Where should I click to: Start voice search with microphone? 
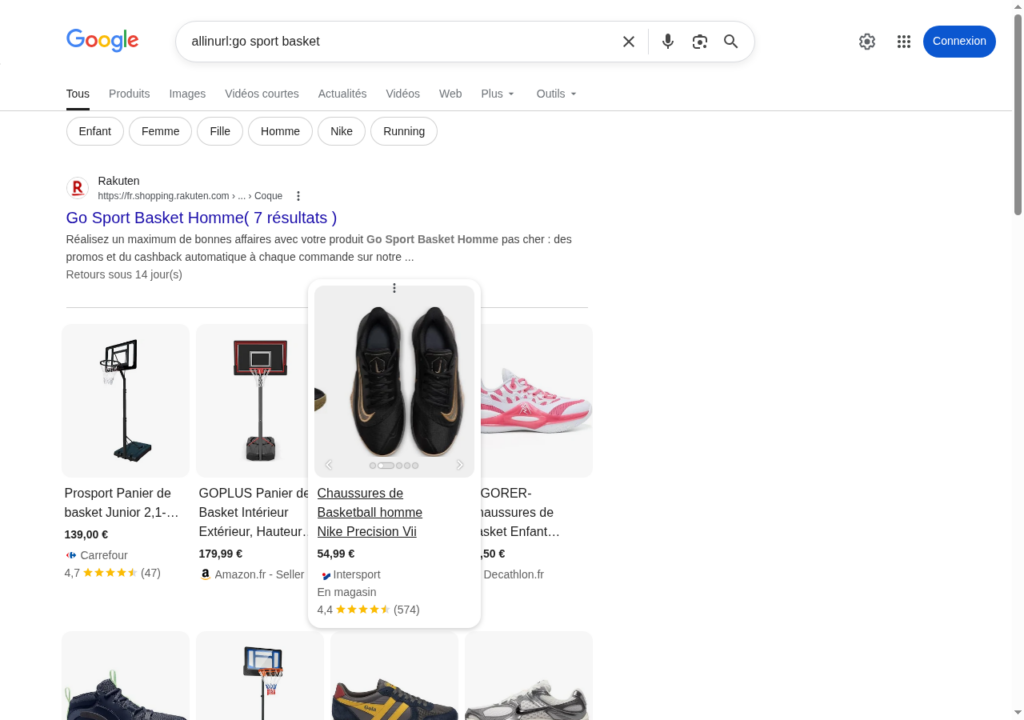click(x=668, y=42)
